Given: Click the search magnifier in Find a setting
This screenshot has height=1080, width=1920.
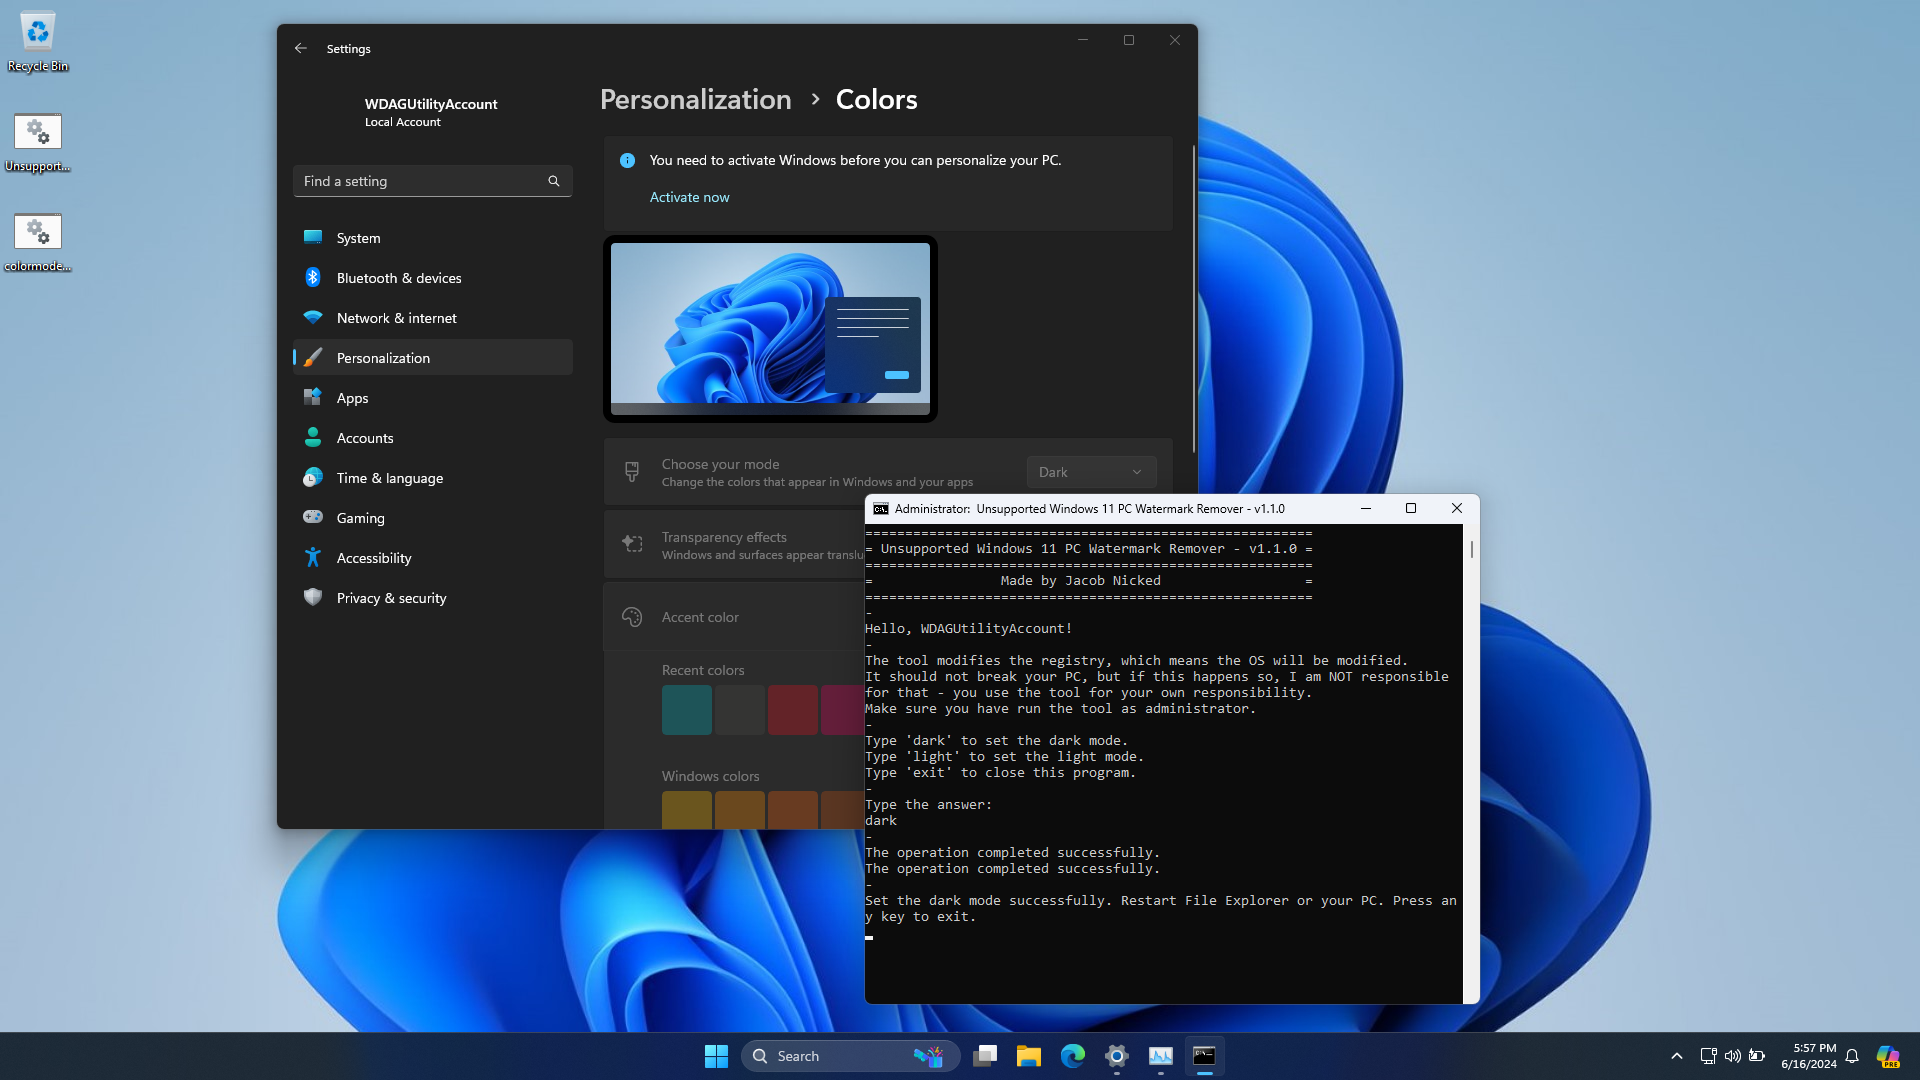Looking at the screenshot, I should pyautogui.click(x=554, y=181).
